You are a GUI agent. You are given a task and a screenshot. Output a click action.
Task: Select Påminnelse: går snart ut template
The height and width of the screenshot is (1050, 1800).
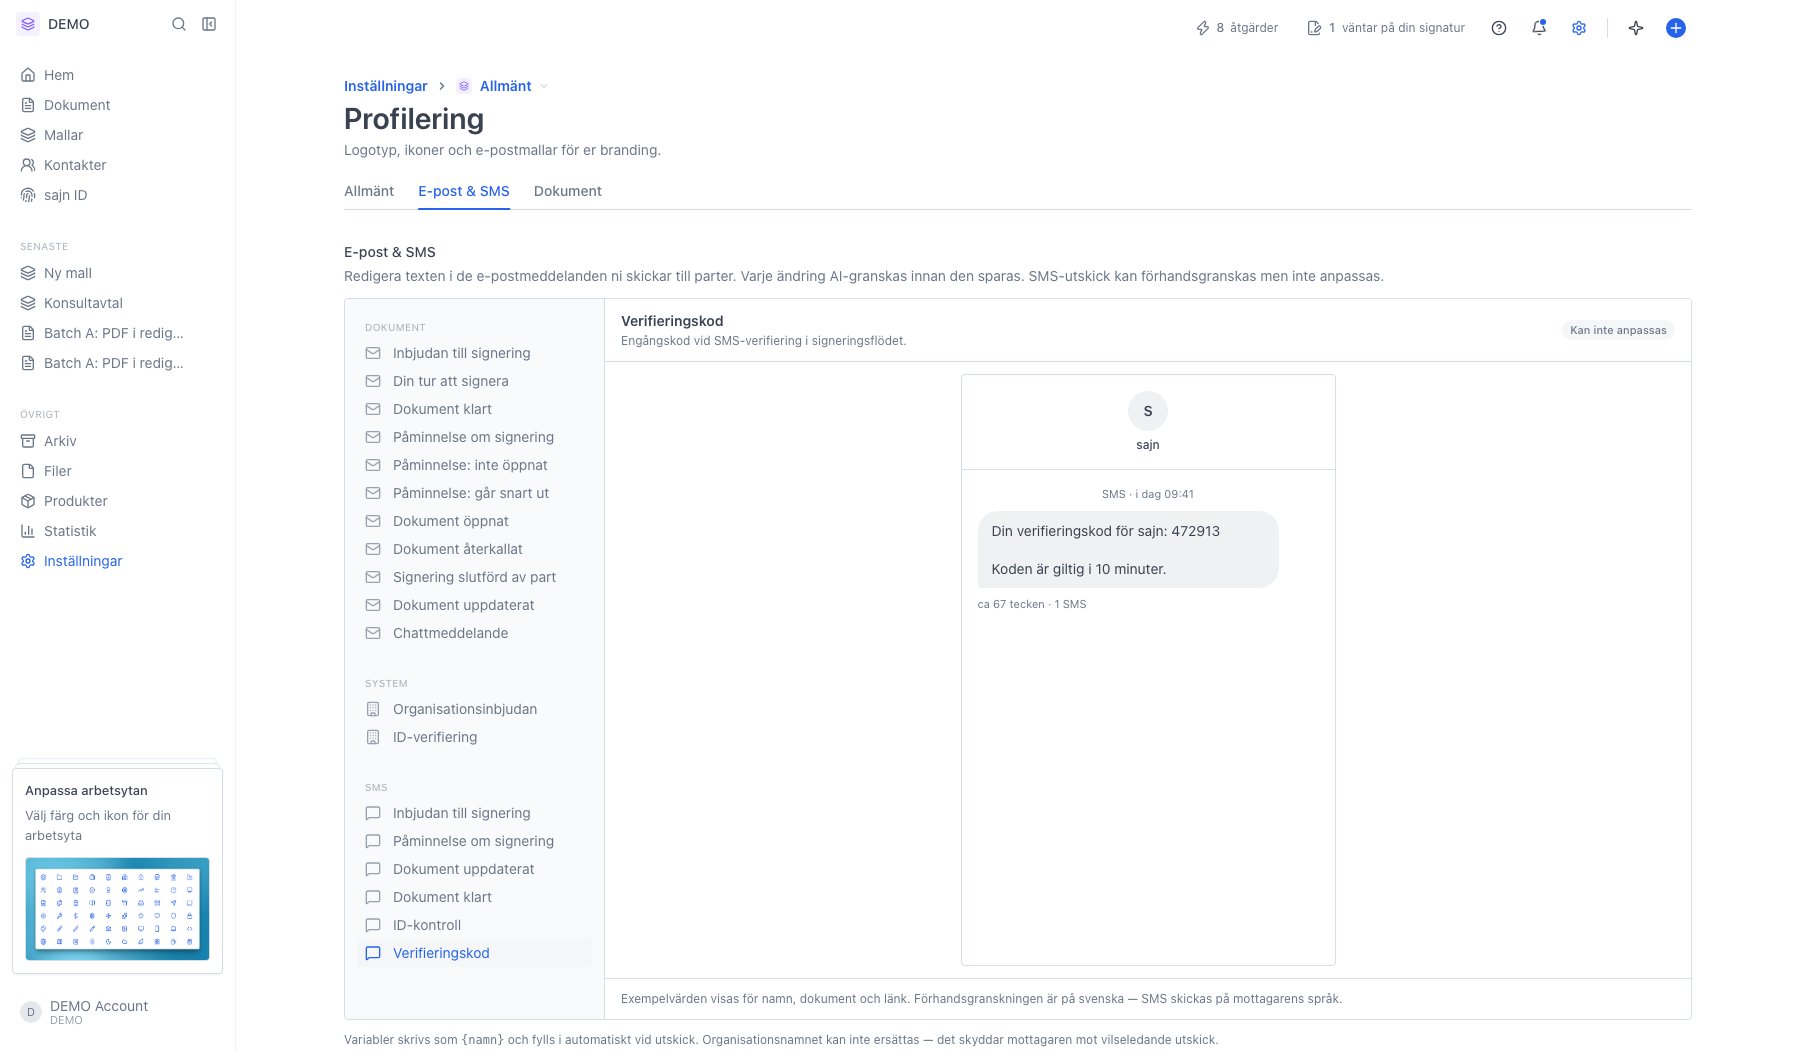coord(474,493)
